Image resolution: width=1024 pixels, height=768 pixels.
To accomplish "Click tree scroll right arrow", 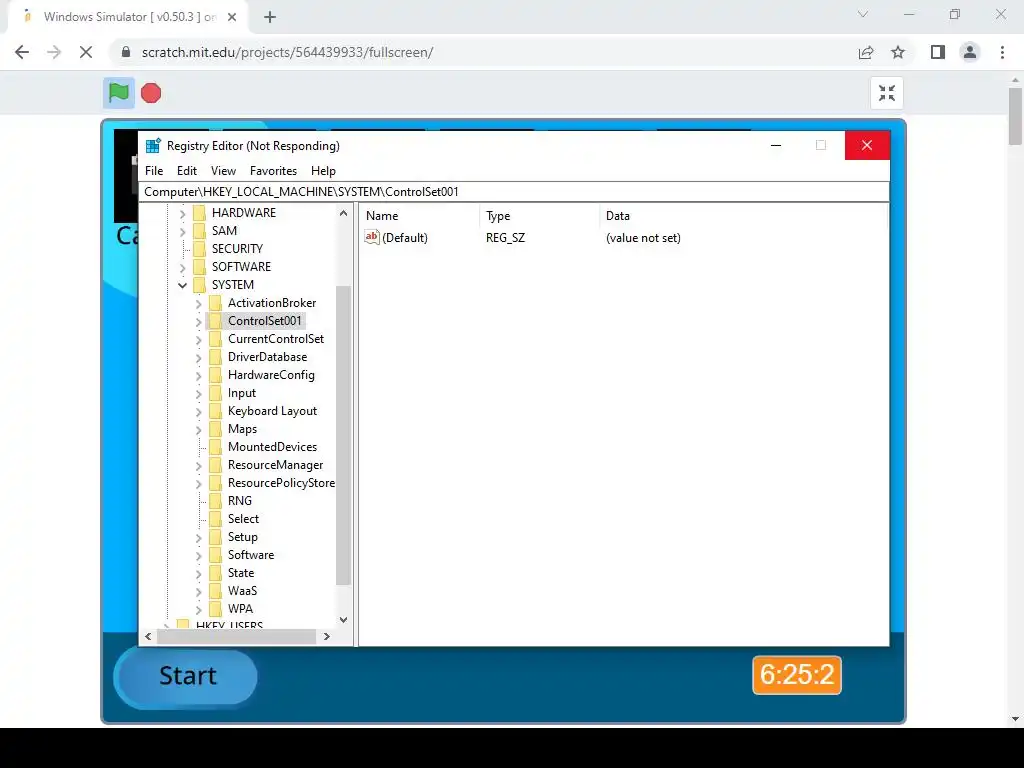I will tap(327, 636).
